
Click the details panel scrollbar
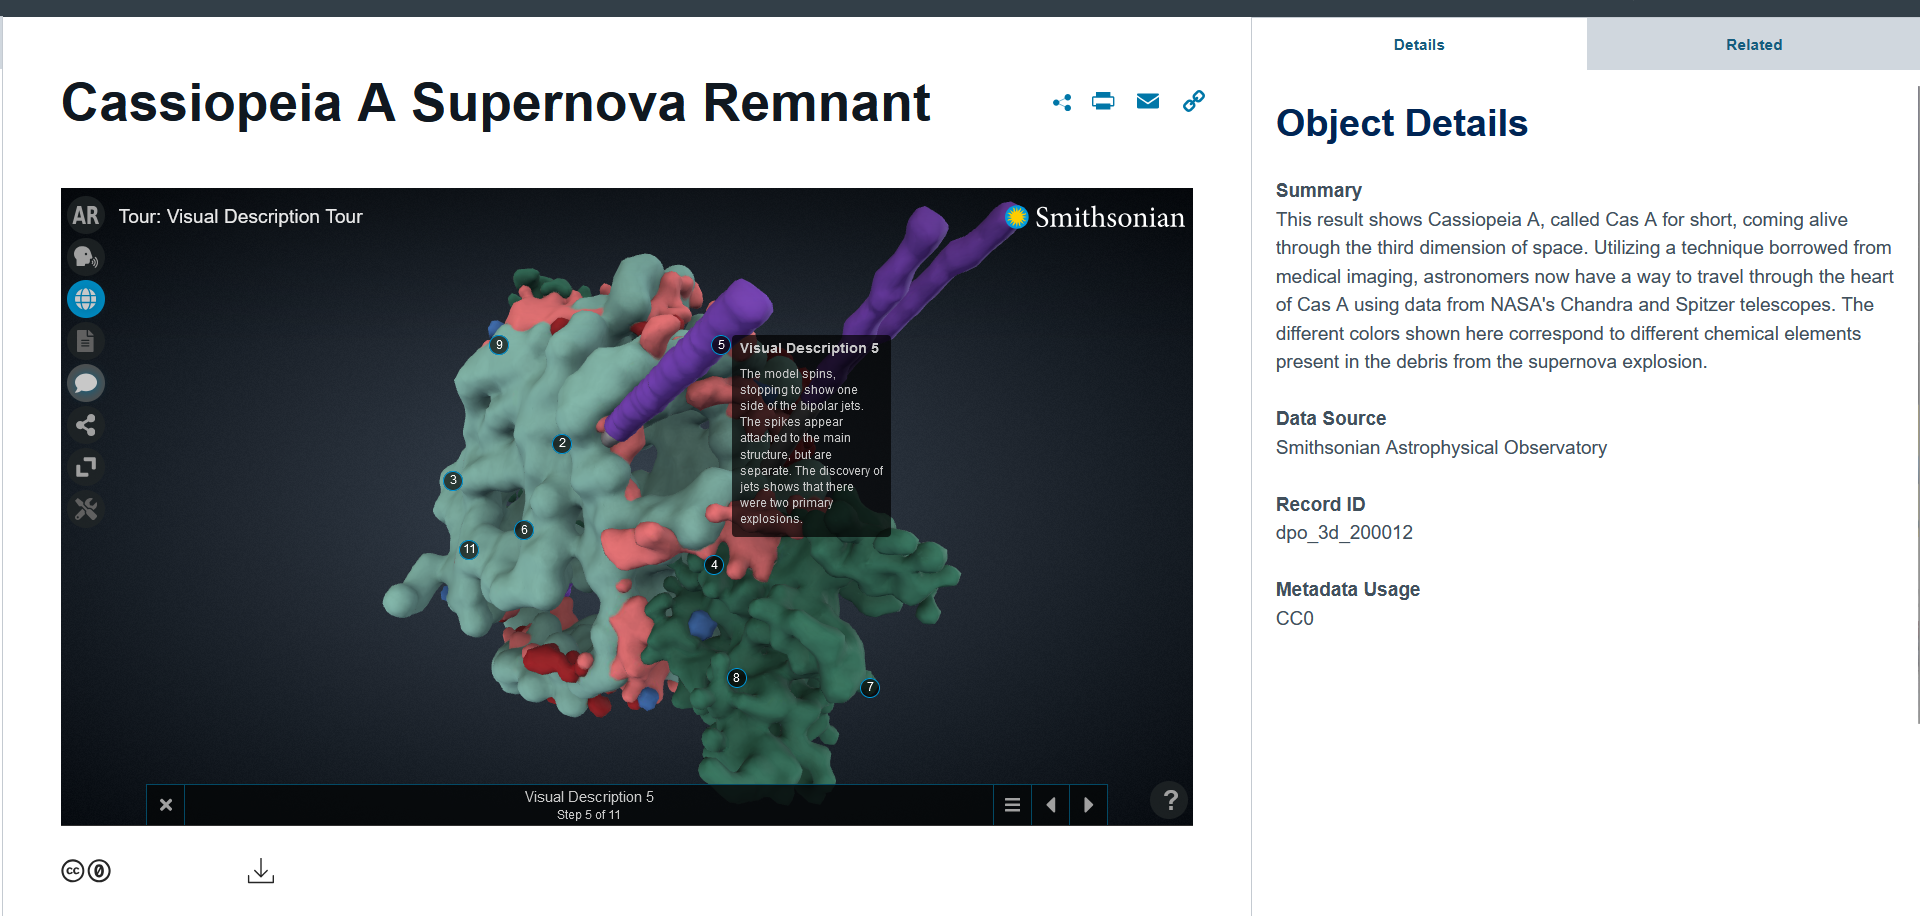tap(1917, 404)
